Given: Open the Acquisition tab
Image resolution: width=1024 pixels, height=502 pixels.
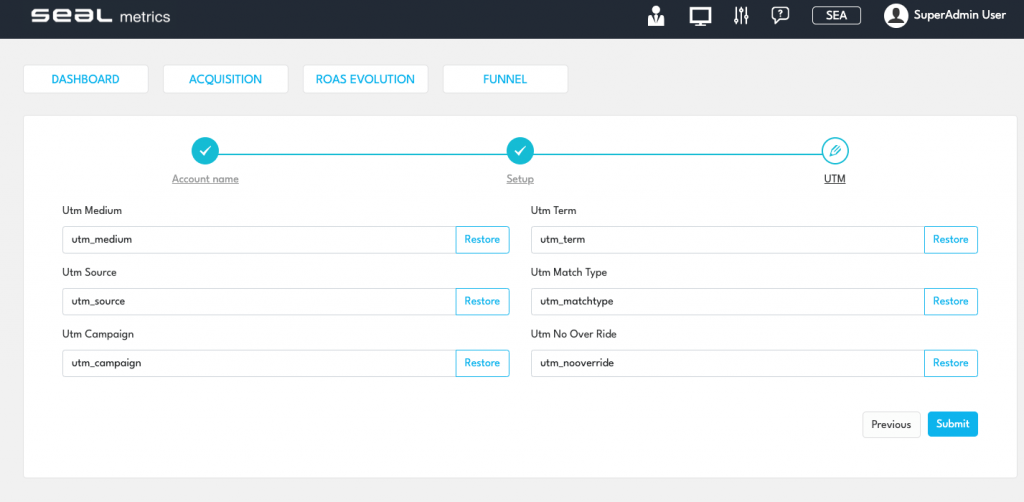Looking at the screenshot, I should tap(225, 79).
